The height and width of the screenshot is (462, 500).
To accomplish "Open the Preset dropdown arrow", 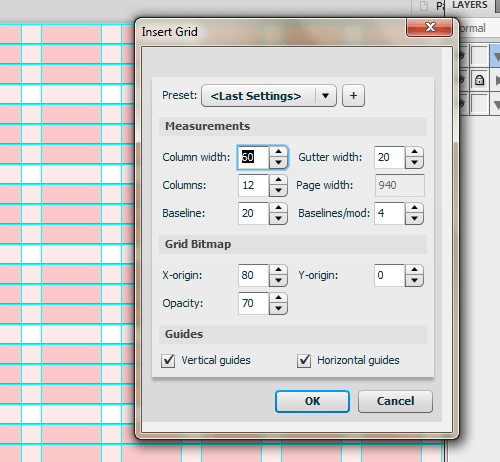I will pyautogui.click(x=326, y=96).
